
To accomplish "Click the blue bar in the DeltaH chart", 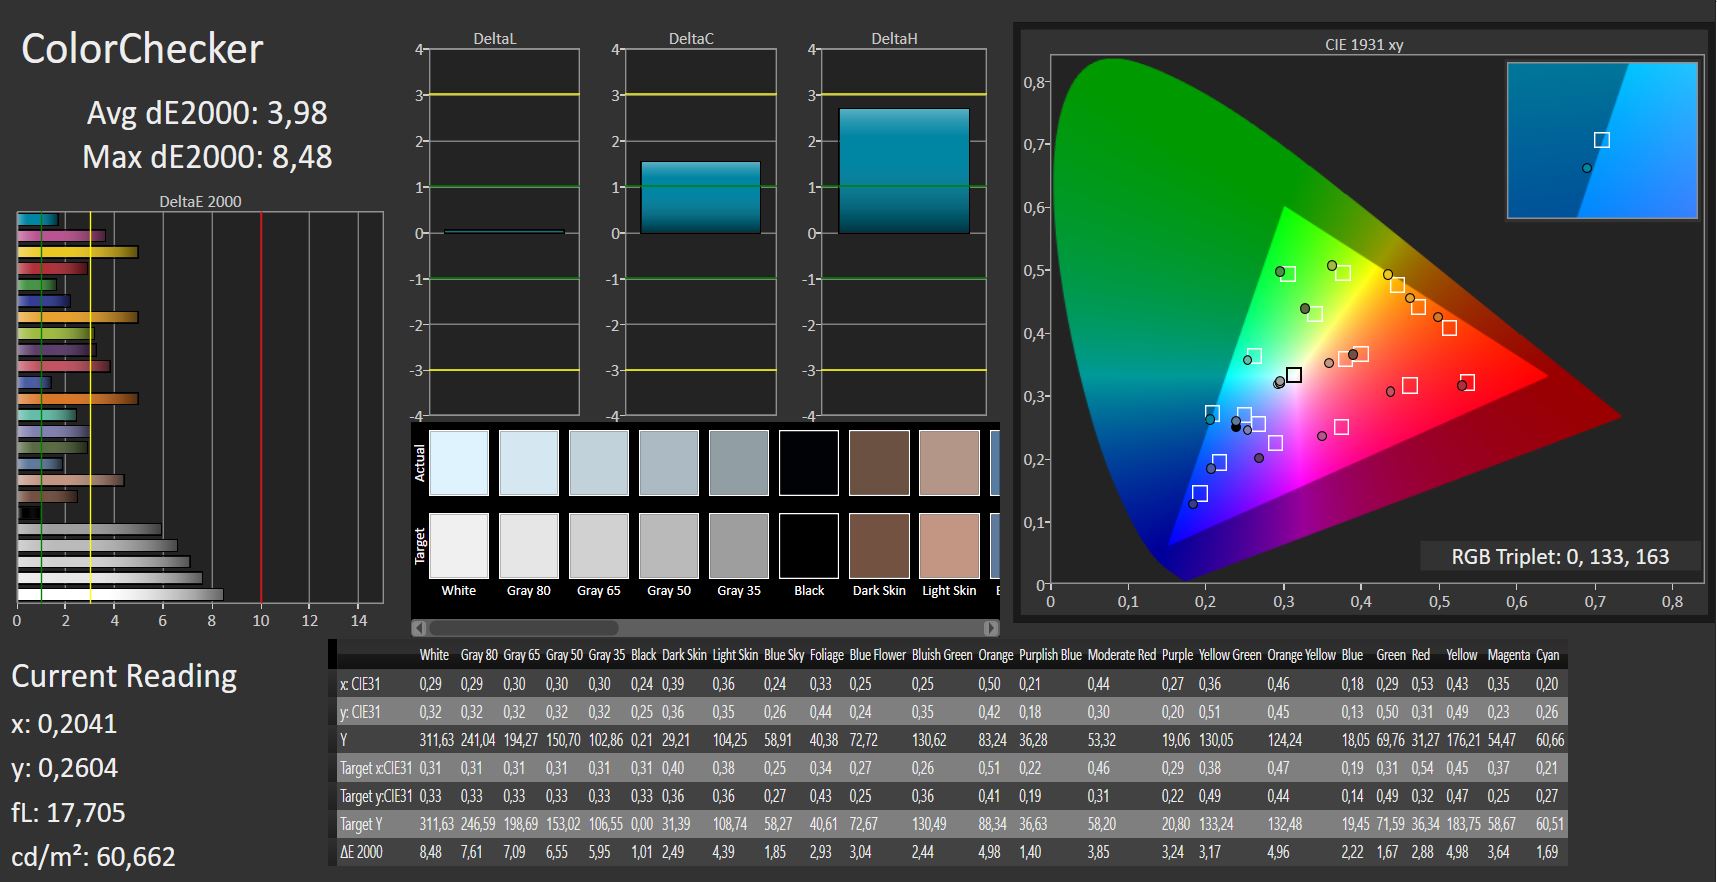I will 903,171.
